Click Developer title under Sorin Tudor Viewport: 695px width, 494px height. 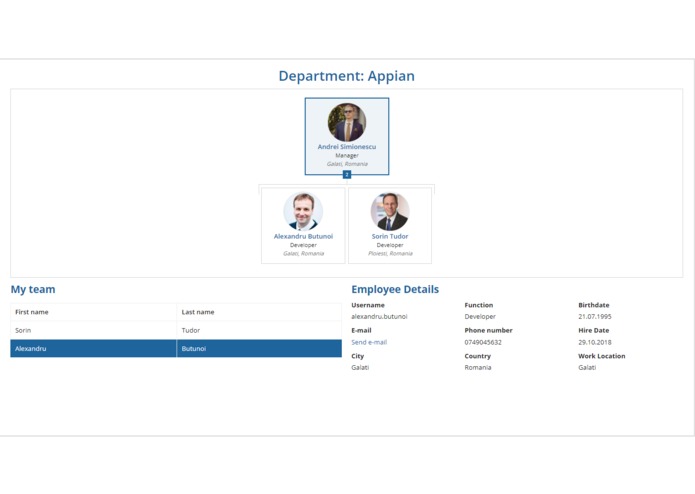[x=390, y=245]
